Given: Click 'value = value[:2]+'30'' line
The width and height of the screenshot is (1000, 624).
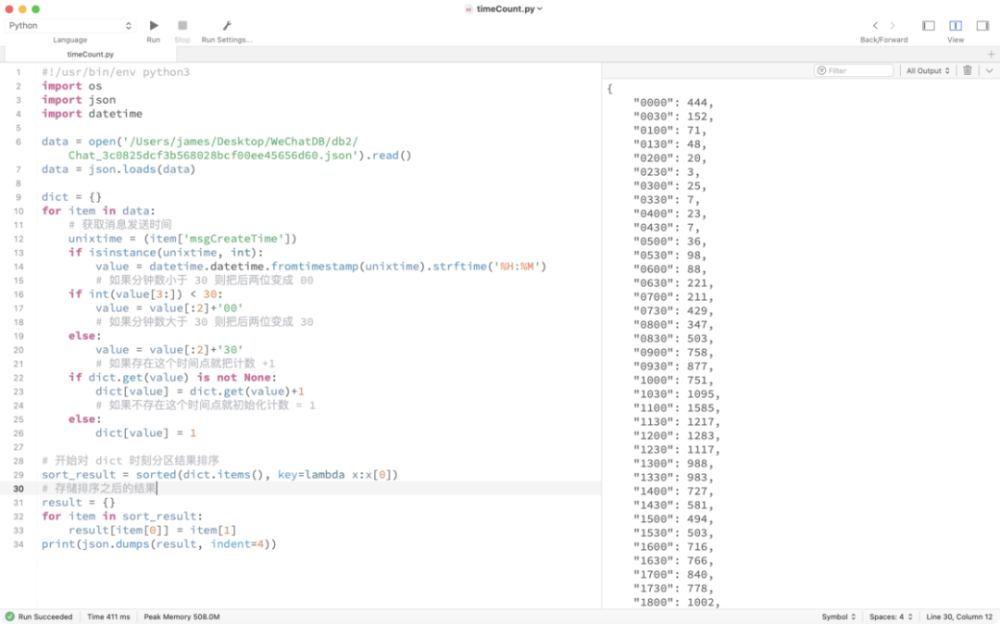Looking at the screenshot, I should pyautogui.click(x=169, y=350).
